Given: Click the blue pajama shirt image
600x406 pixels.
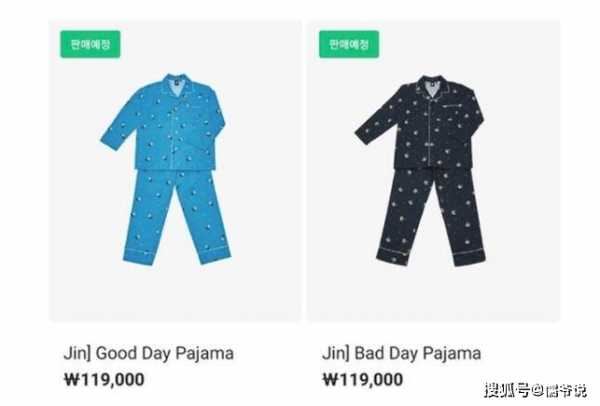Looking at the screenshot, I should pyautogui.click(x=165, y=122).
